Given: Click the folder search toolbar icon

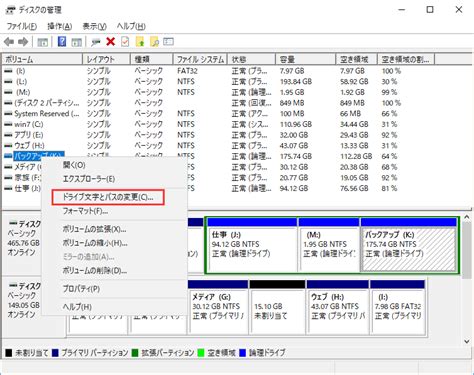Looking at the screenshot, I should (x=154, y=42).
